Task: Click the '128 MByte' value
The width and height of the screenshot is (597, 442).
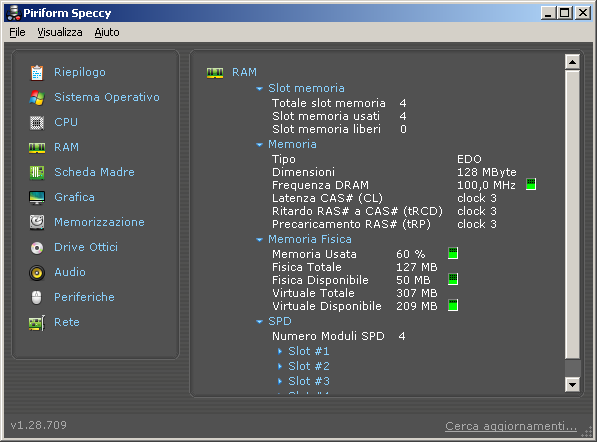Action: tap(487, 172)
